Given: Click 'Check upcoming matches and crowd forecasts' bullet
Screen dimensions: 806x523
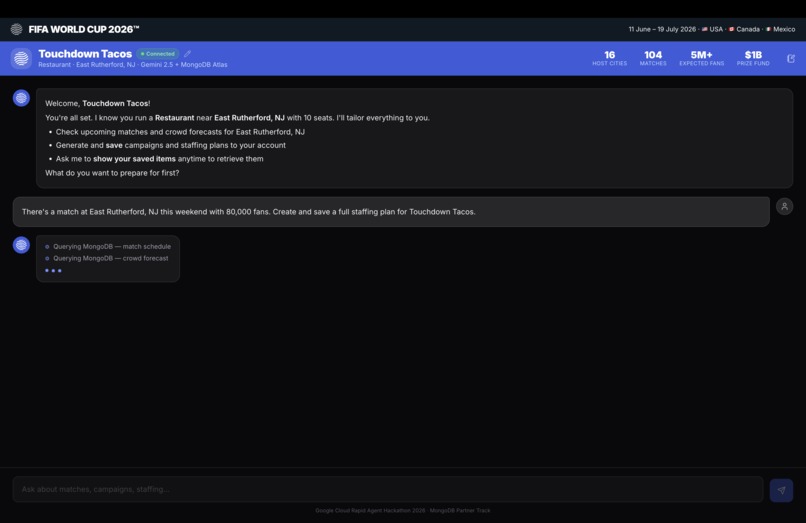Looking at the screenshot, I should pyautogui.click(x=180, y=132).
